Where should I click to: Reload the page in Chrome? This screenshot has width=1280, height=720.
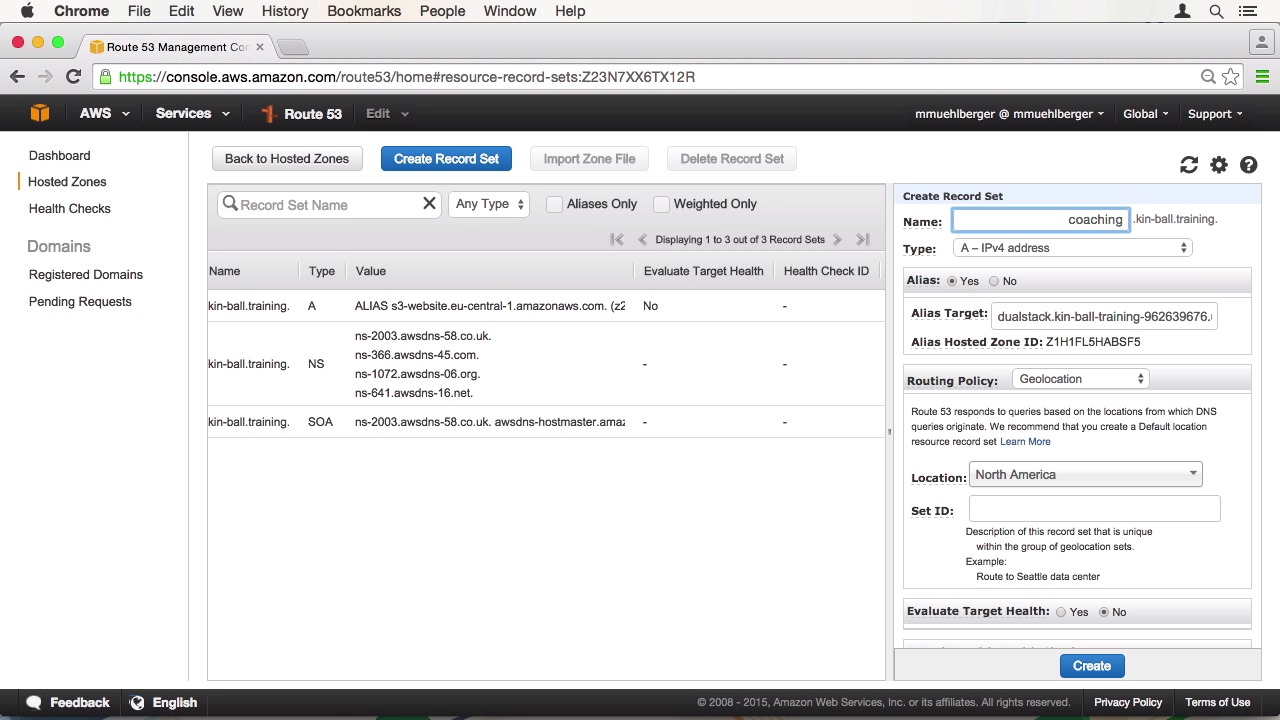pyautogui.click(x=73, y=76)
